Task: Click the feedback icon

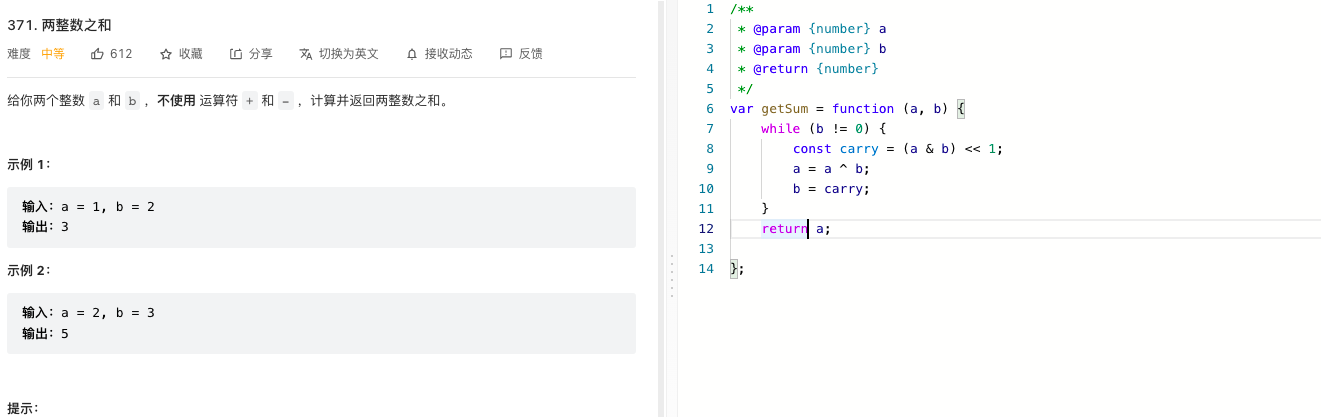Action: click(x=506, y=54)
